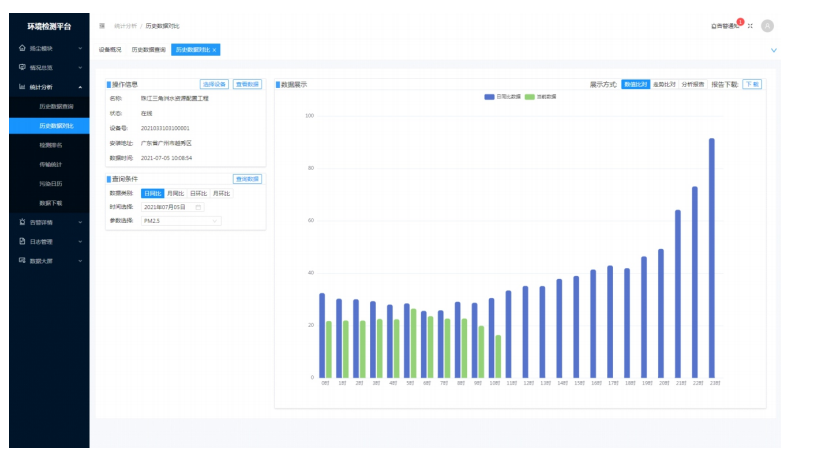Click the monitor icon beside 情况总览

(x=22, y=67)
